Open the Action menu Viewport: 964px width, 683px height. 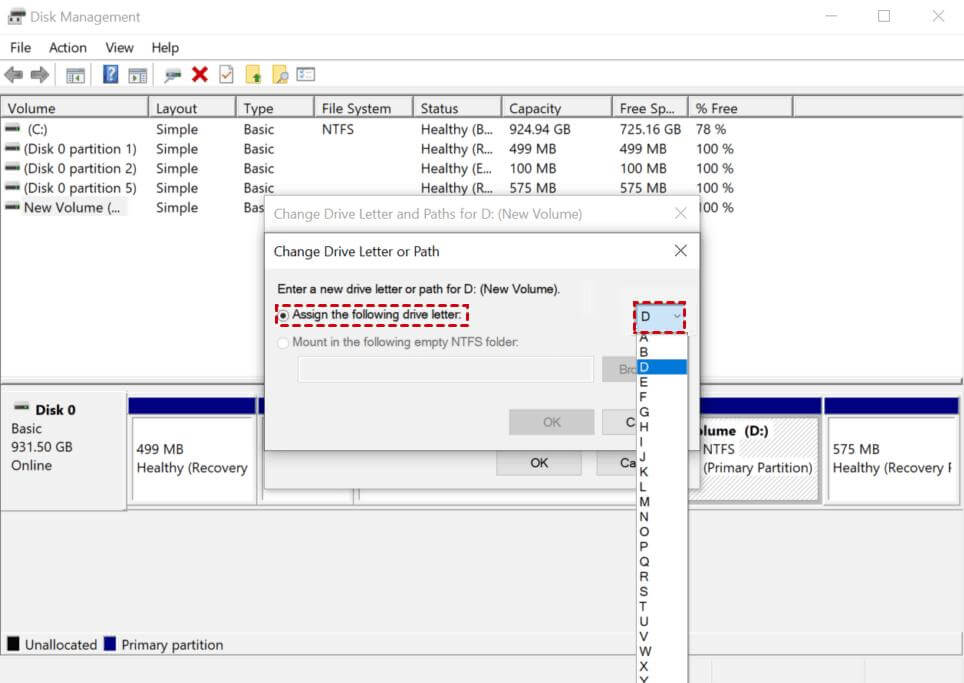pyautogui.click(x=67, y=47)
